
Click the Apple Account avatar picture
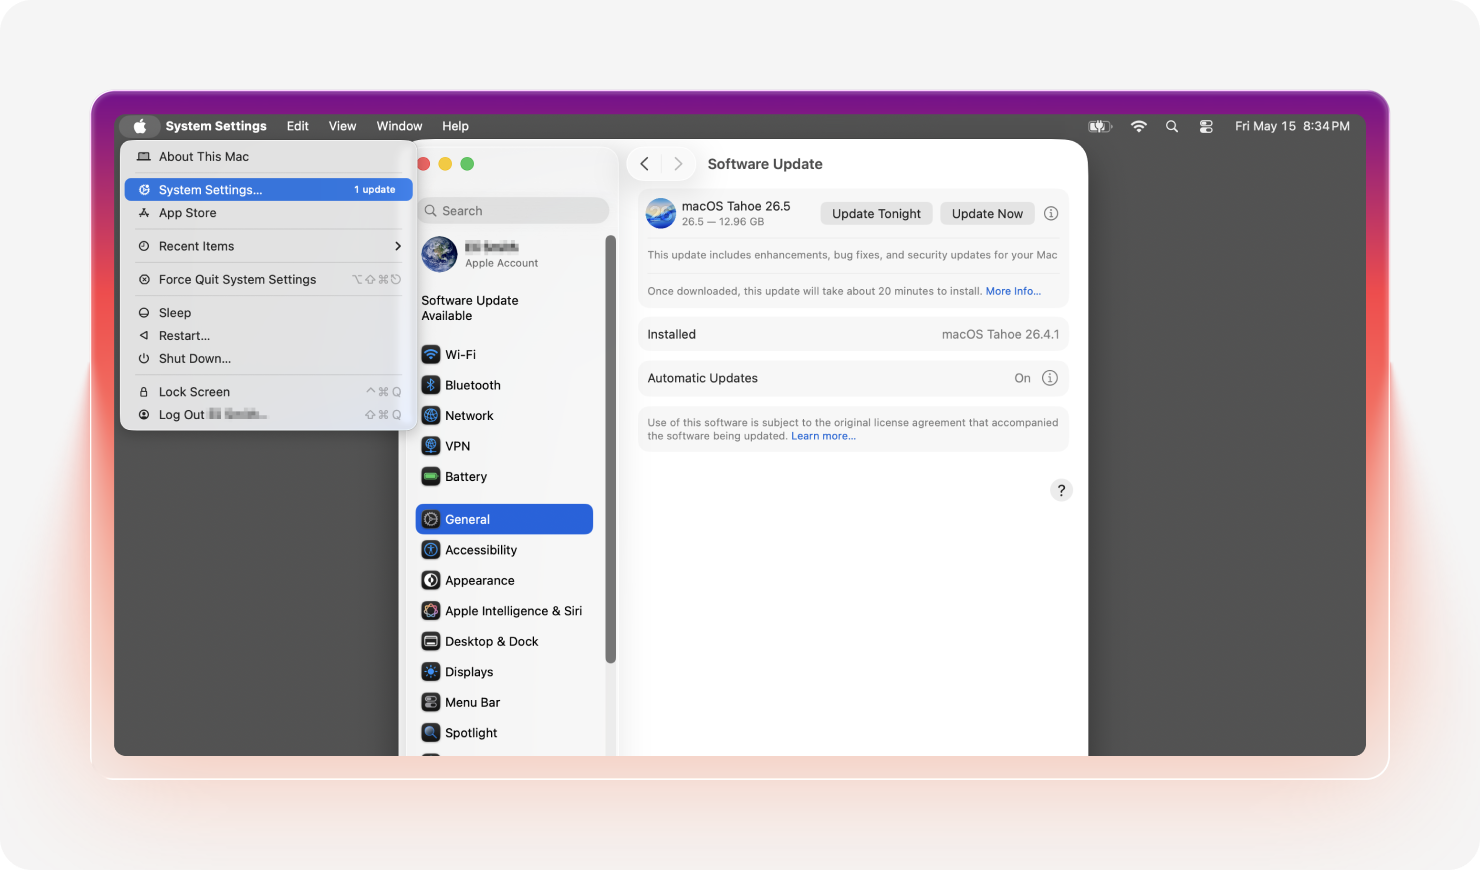439,254
